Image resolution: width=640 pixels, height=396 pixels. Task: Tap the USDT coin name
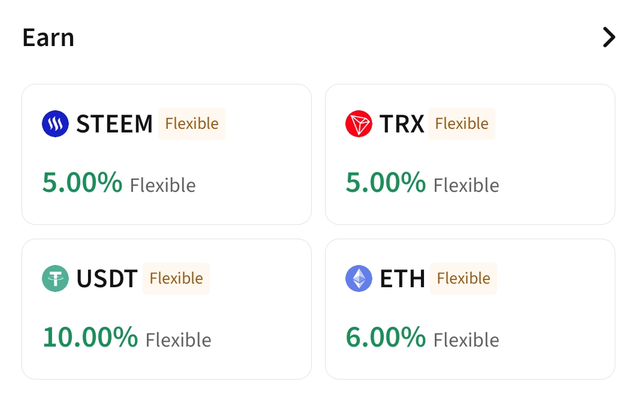click(x=107, y=279)
